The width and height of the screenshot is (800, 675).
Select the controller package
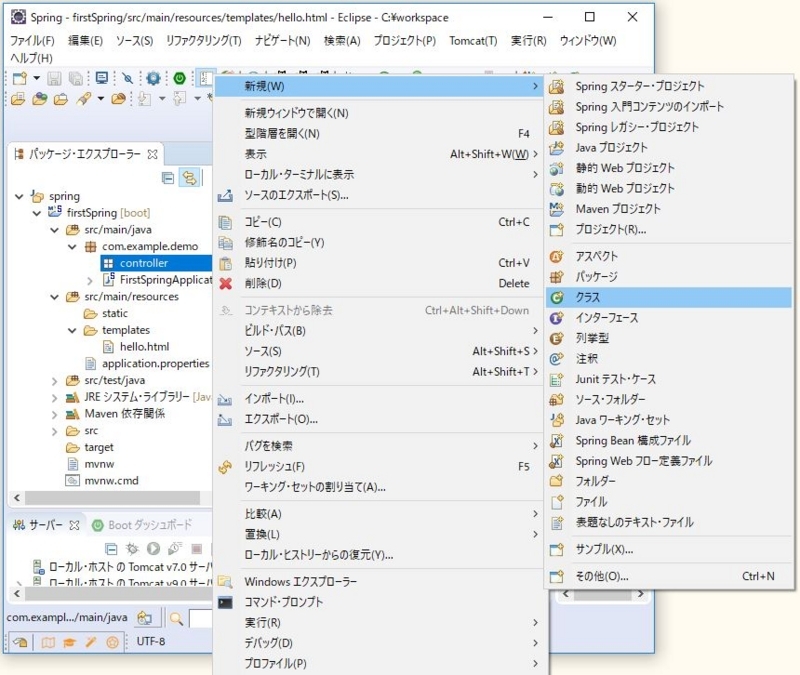(x=156, y=263)
